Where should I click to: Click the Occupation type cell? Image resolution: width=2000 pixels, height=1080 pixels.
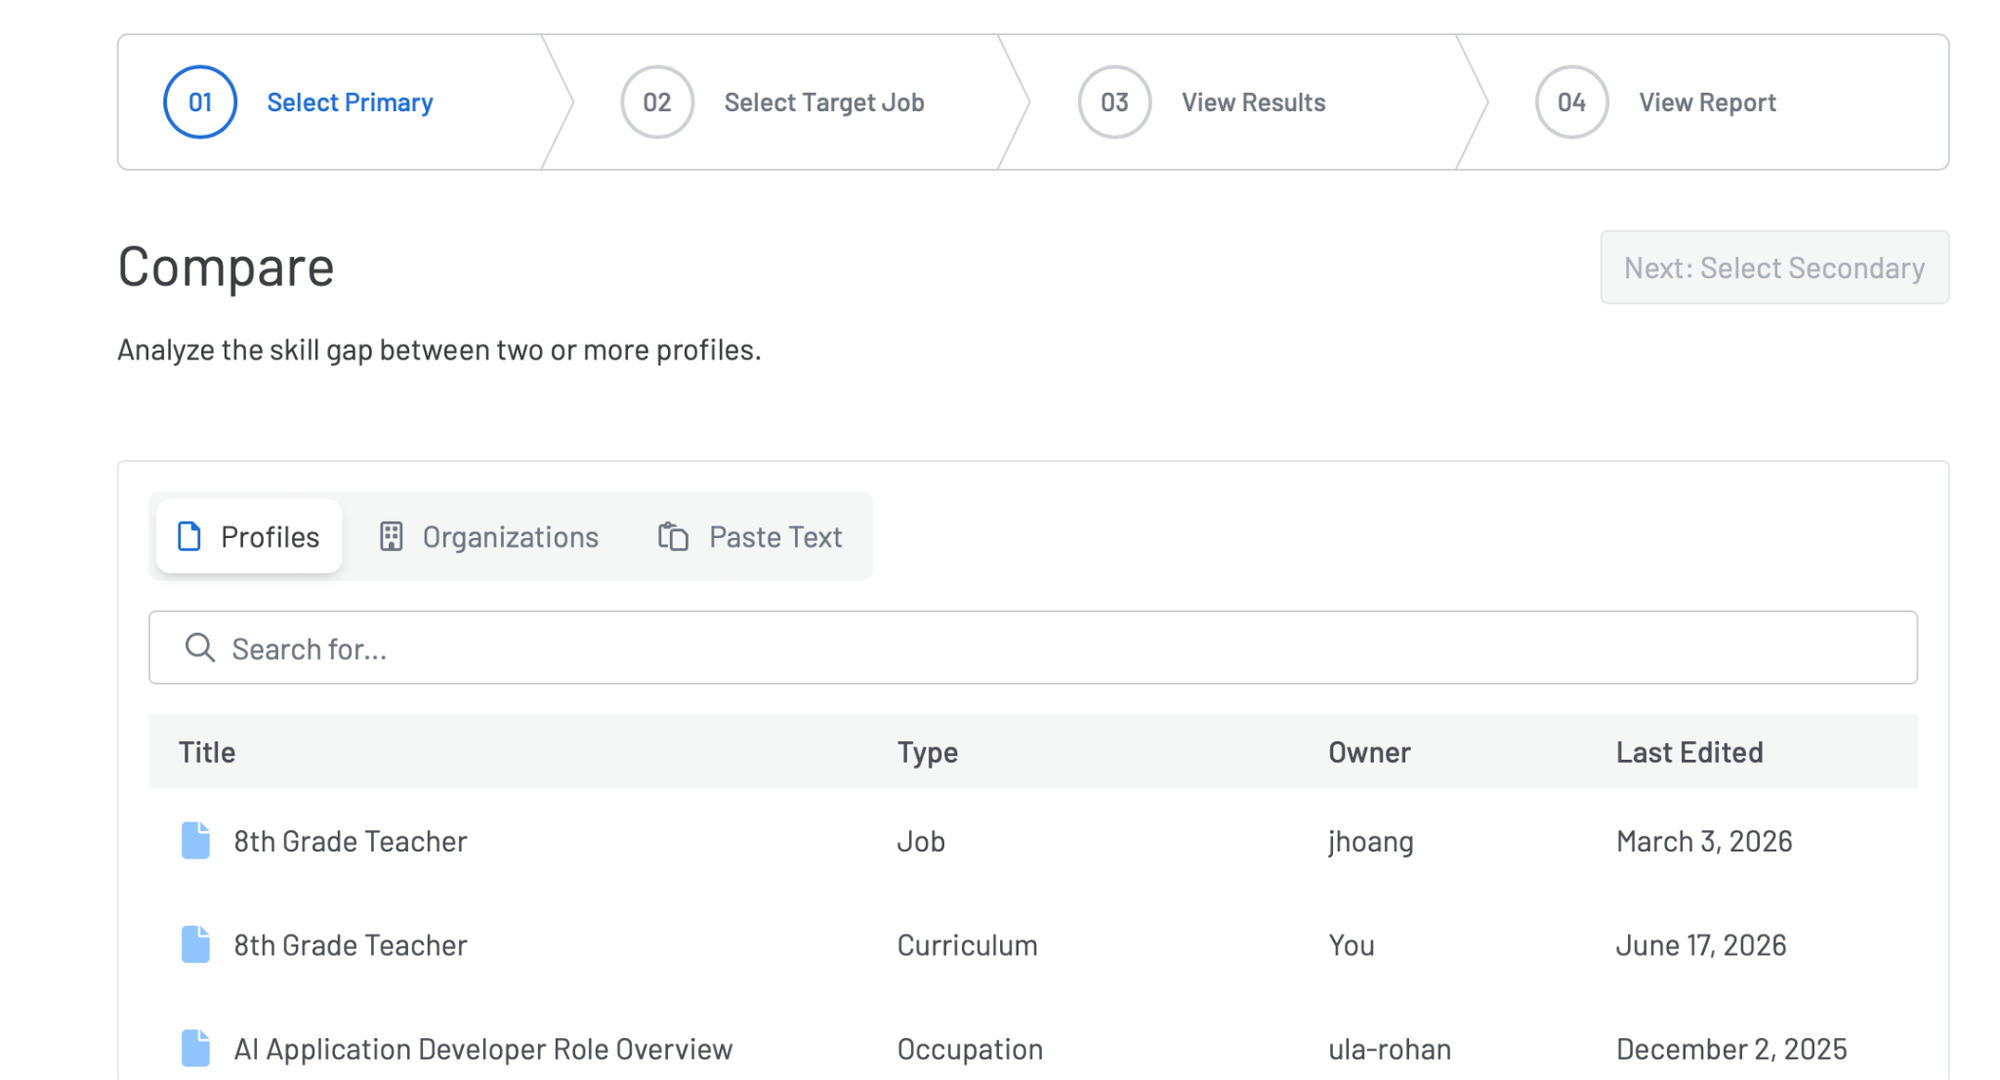(x=969, y=1049)
